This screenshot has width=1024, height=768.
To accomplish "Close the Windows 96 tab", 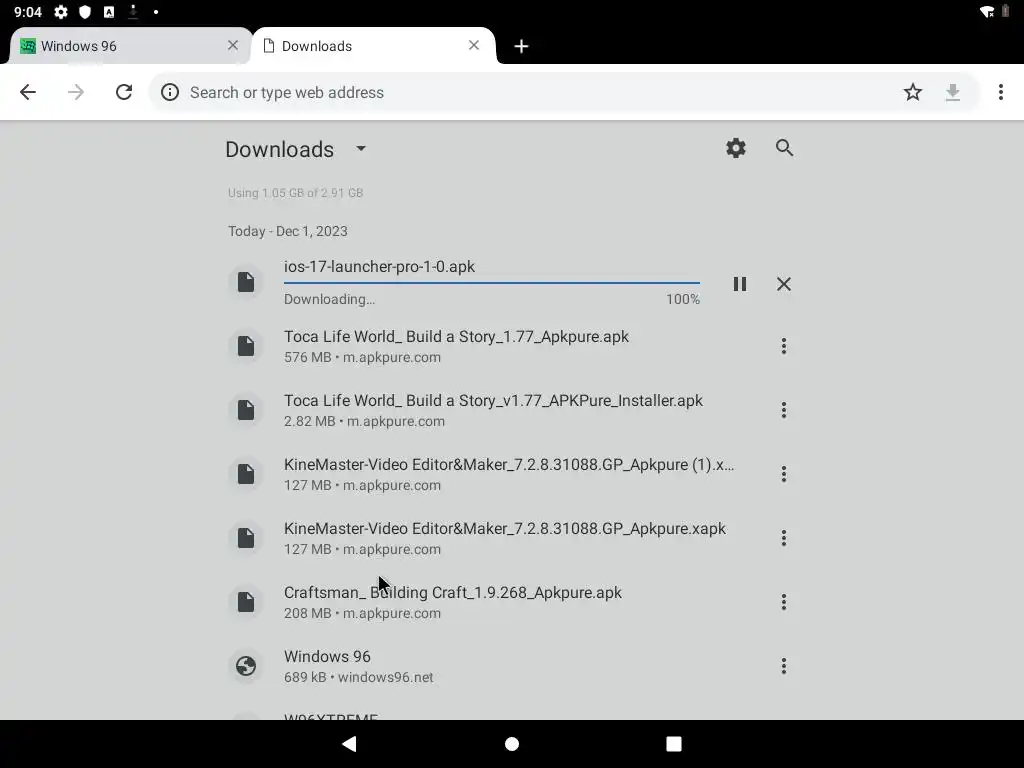I will pos(233,45).
